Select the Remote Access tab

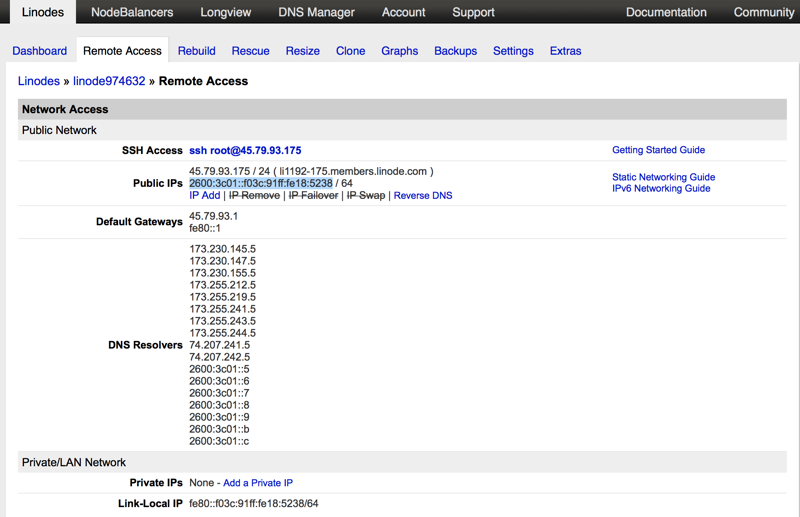tap(122, 51)
